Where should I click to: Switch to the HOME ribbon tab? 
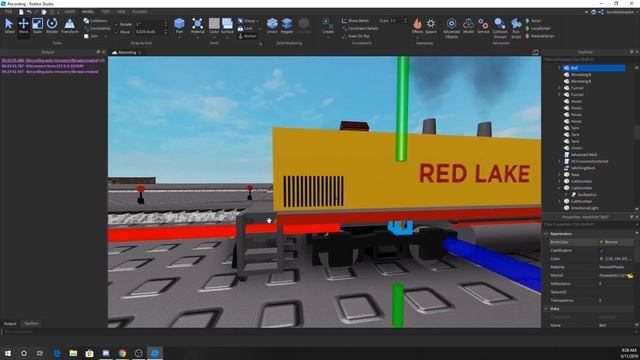[x=70, y=12]
